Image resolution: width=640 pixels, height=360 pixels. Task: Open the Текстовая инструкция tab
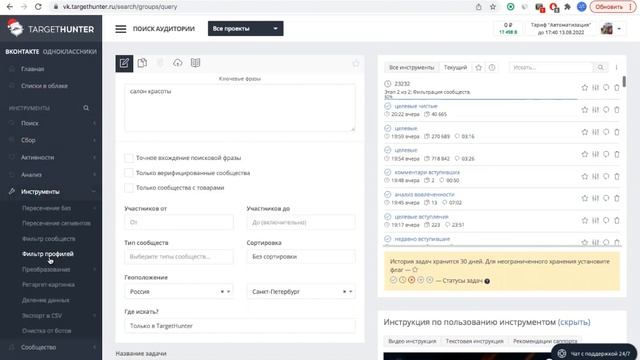[474, 341]
